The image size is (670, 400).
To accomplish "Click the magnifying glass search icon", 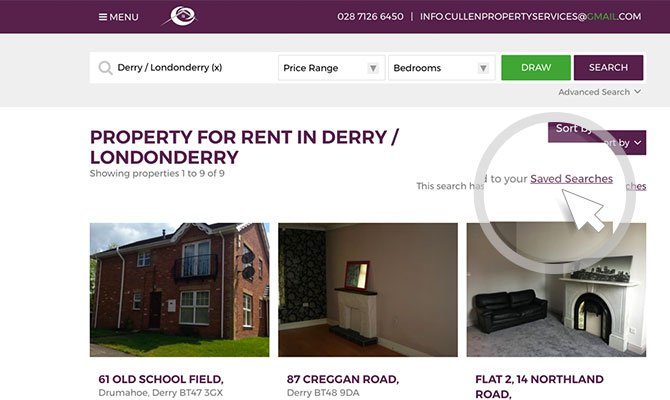I will (105, 68).
